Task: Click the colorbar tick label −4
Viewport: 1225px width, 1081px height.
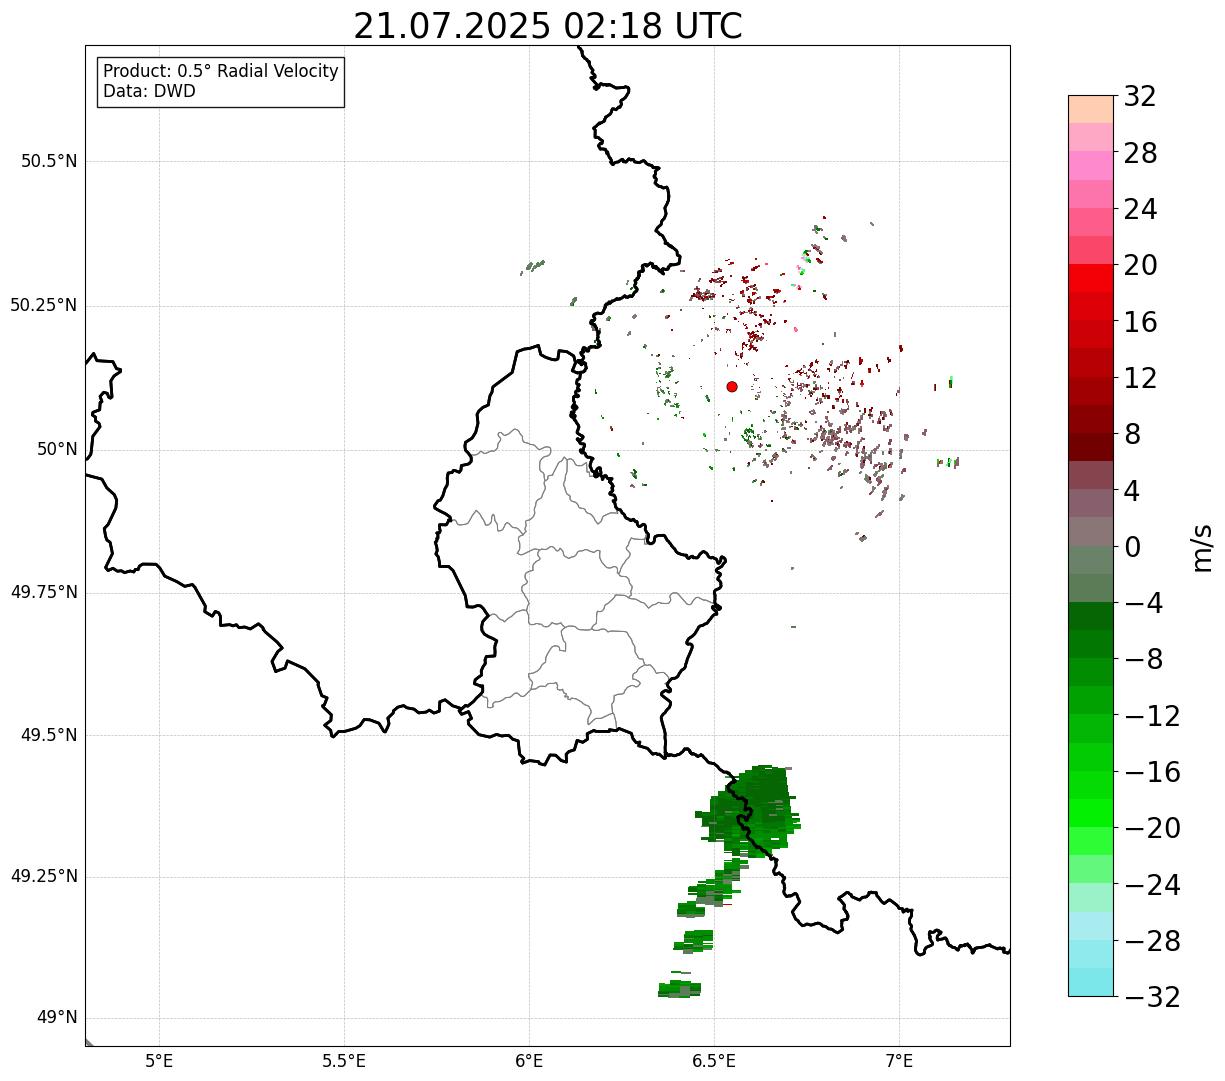Action: [1142, 603]
